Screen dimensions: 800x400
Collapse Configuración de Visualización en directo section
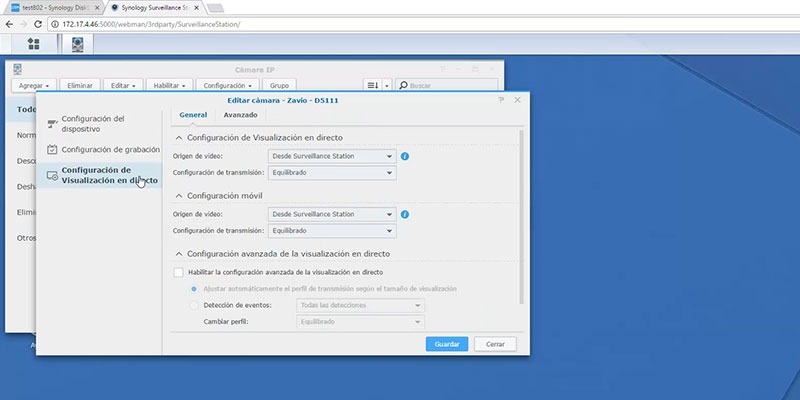(179, 138)
